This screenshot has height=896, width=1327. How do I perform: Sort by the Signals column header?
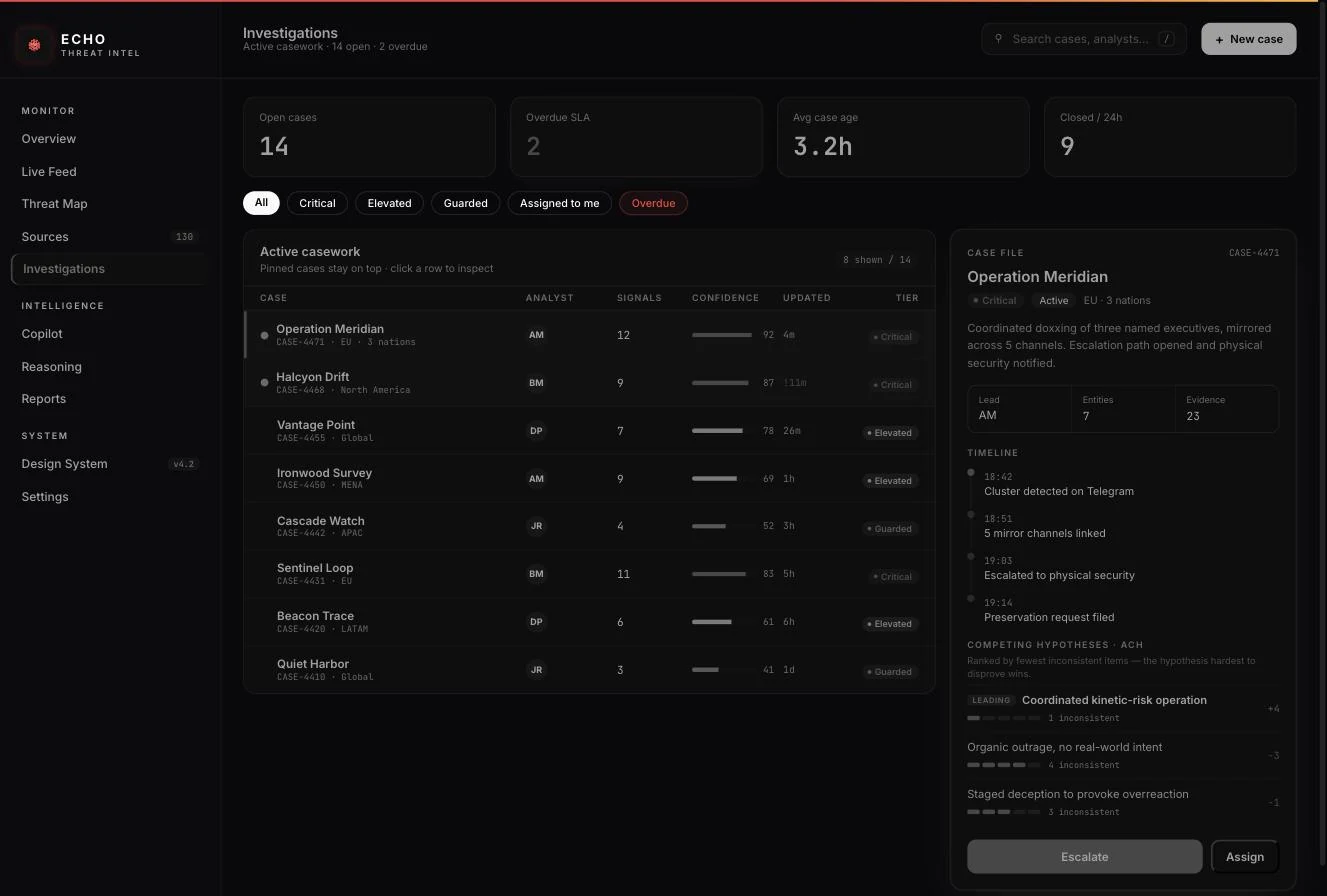(x=639, y=298)
